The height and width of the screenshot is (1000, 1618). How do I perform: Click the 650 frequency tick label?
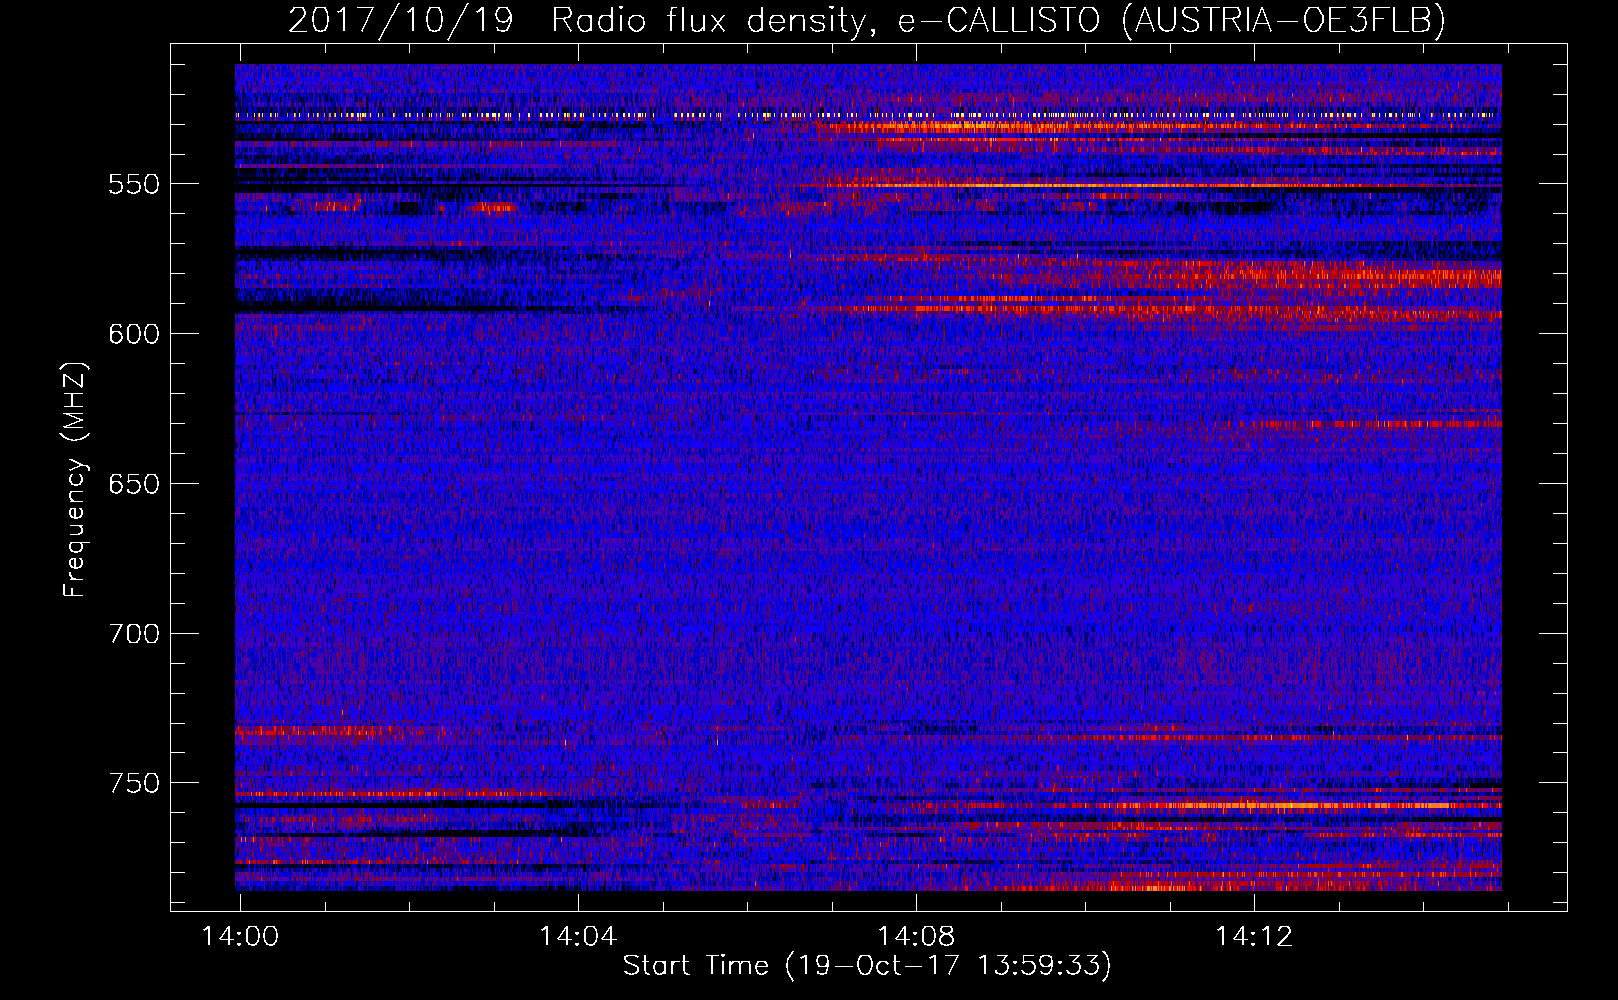134,485
